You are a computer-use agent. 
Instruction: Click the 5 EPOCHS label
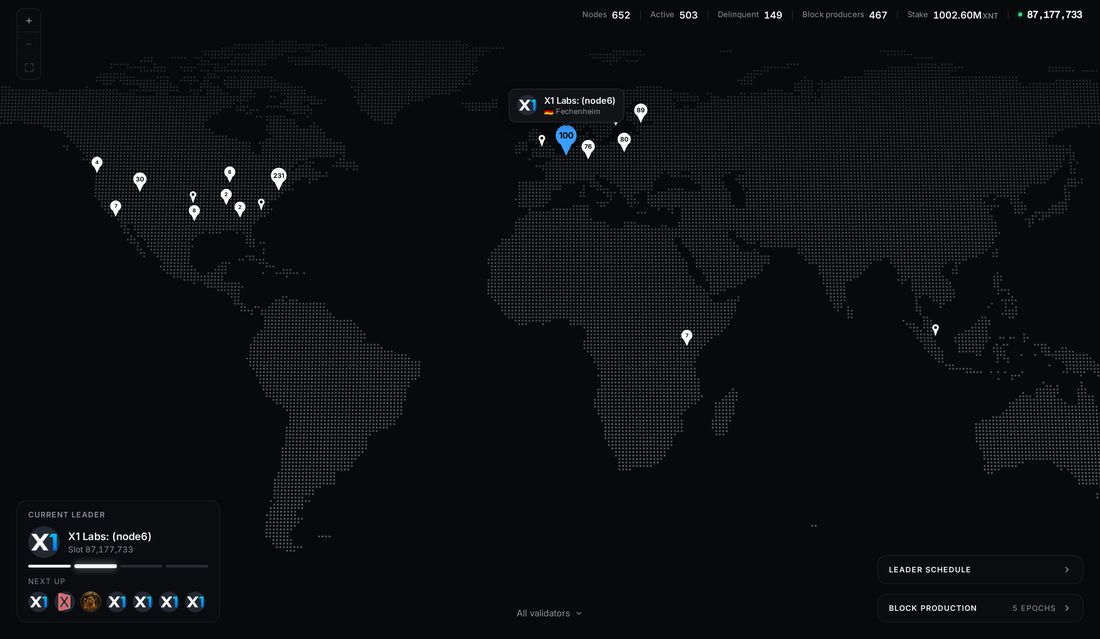click(x=1033, y=608)
